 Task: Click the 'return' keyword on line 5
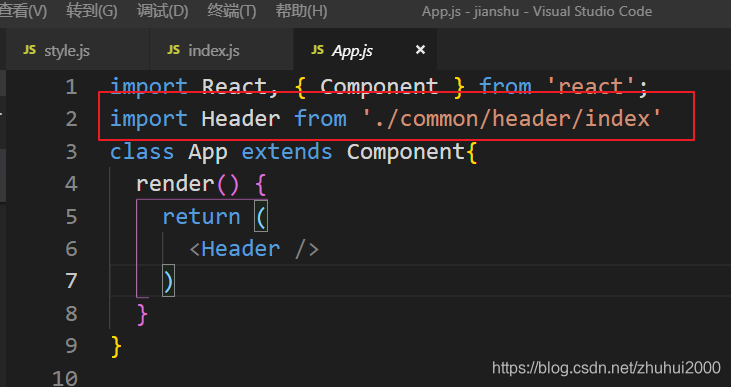201,216
